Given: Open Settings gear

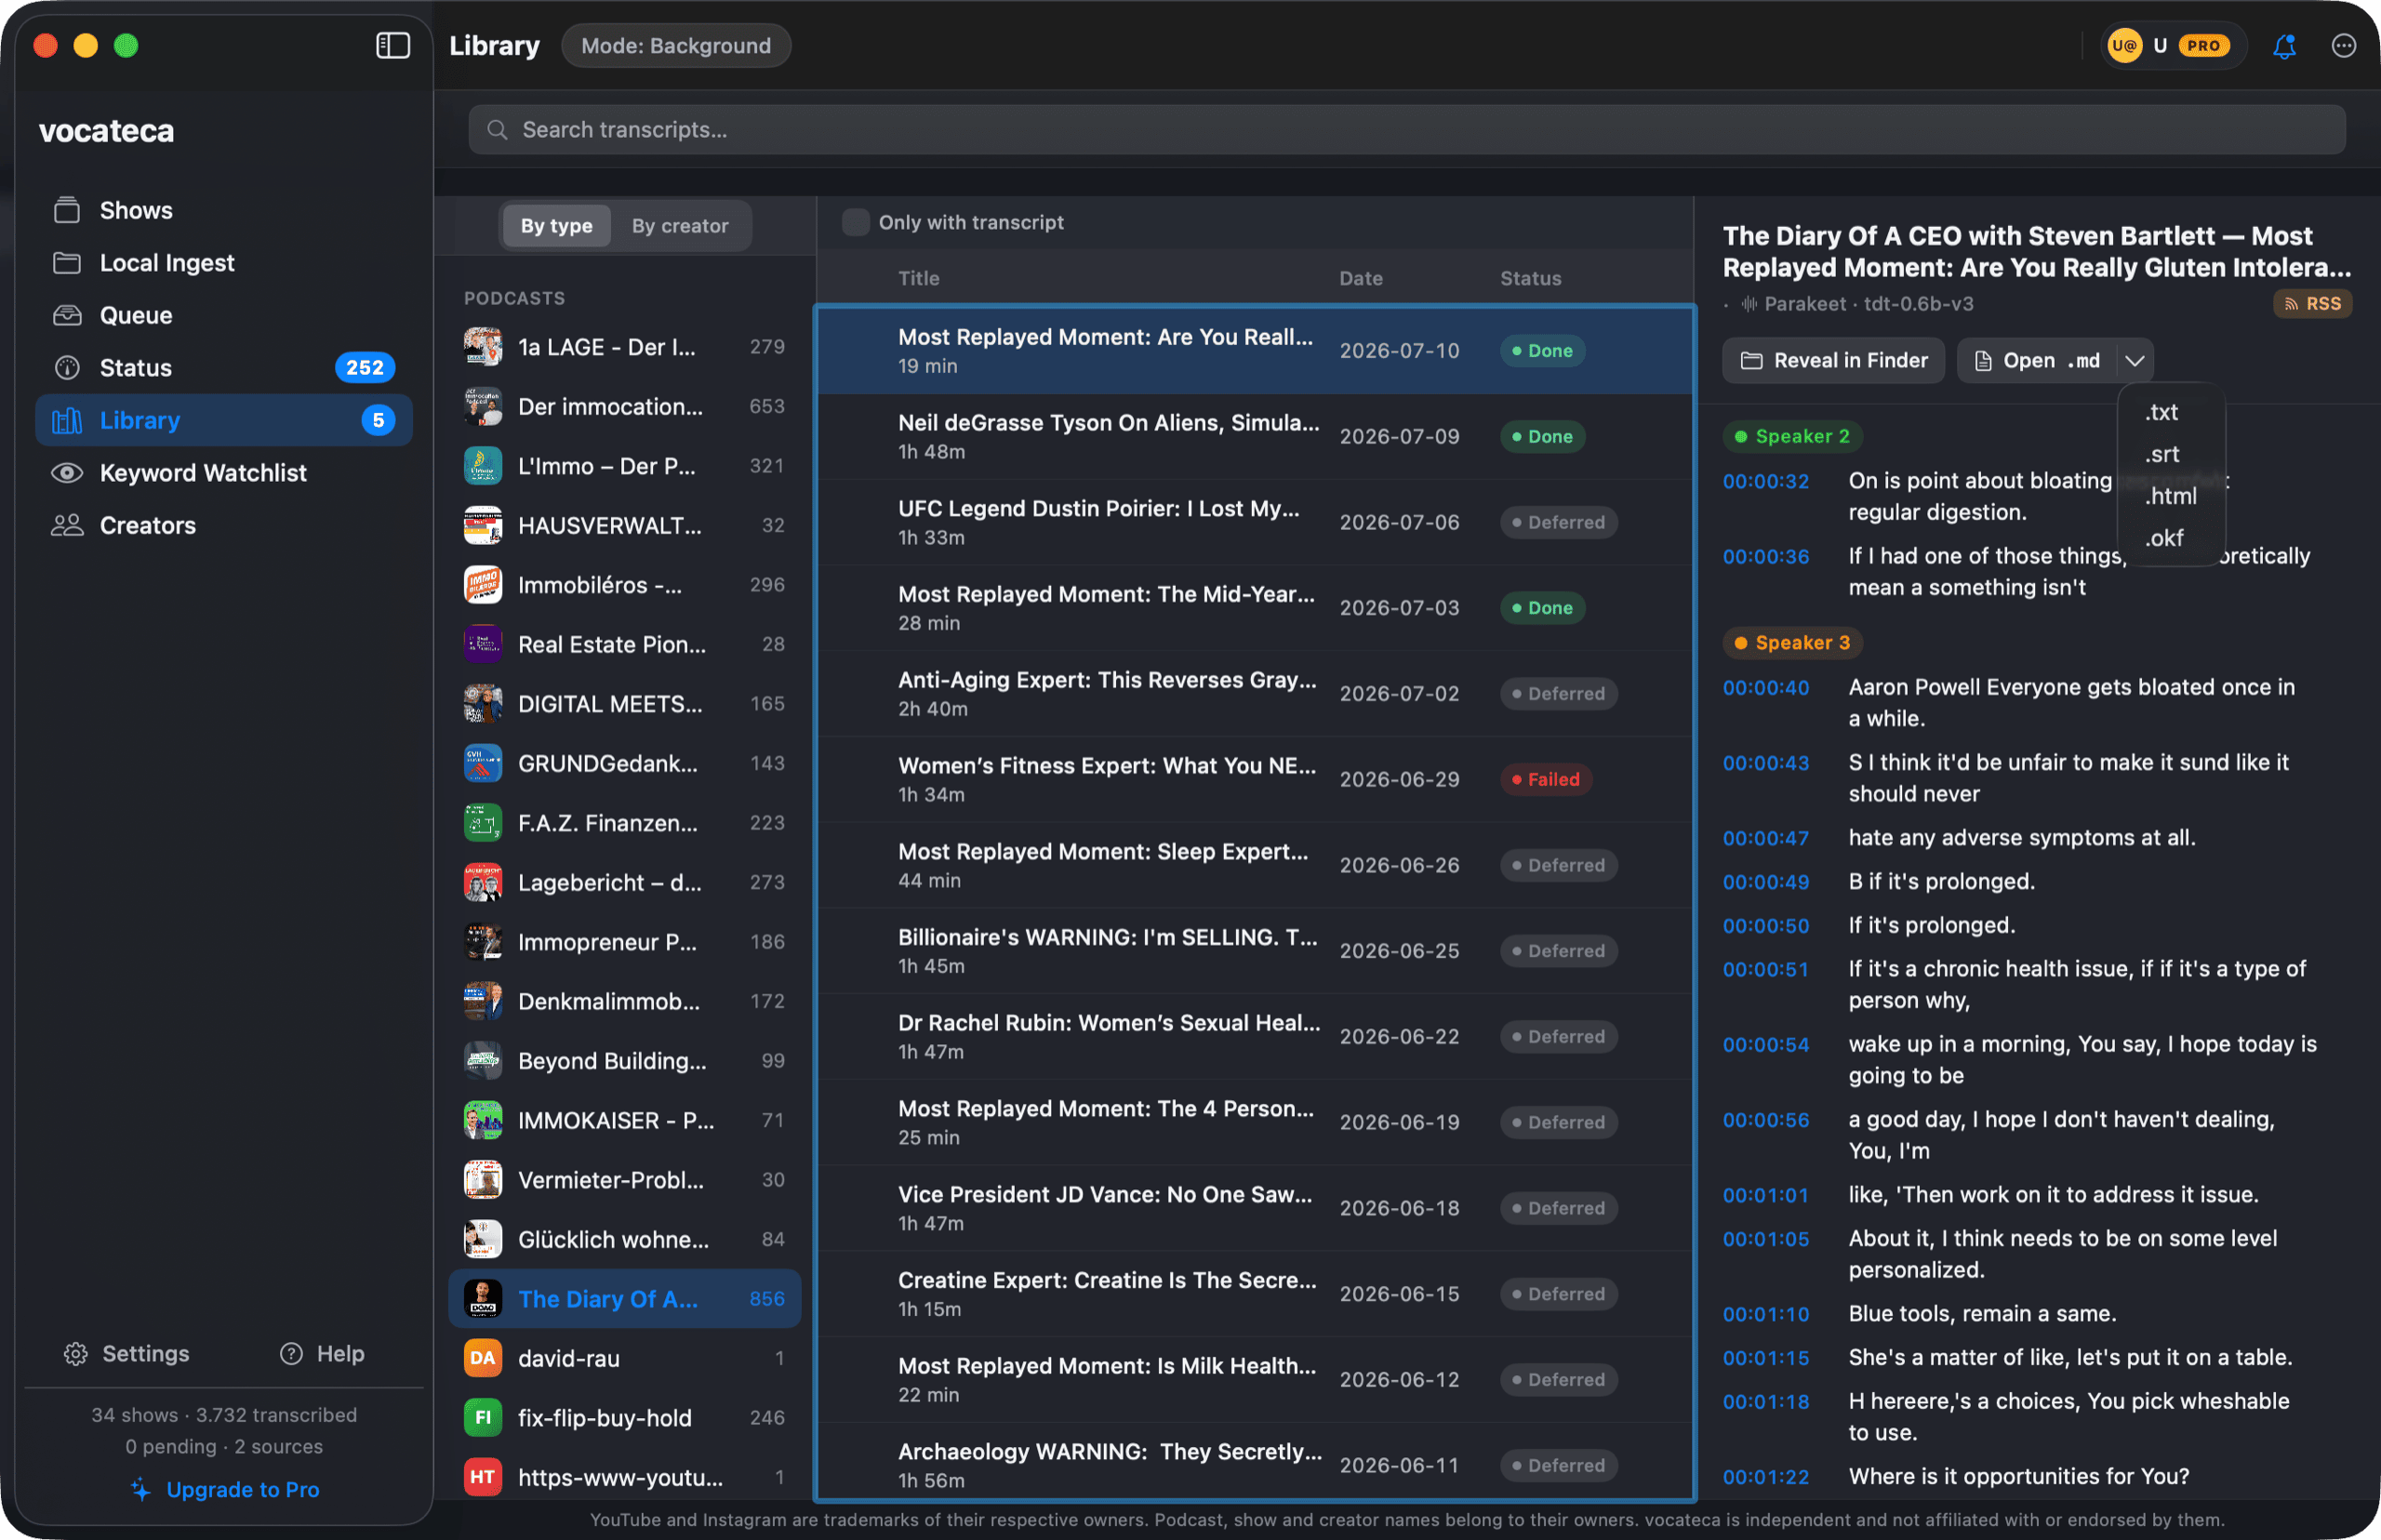Looking at the screenshot, I should 126,1353.
